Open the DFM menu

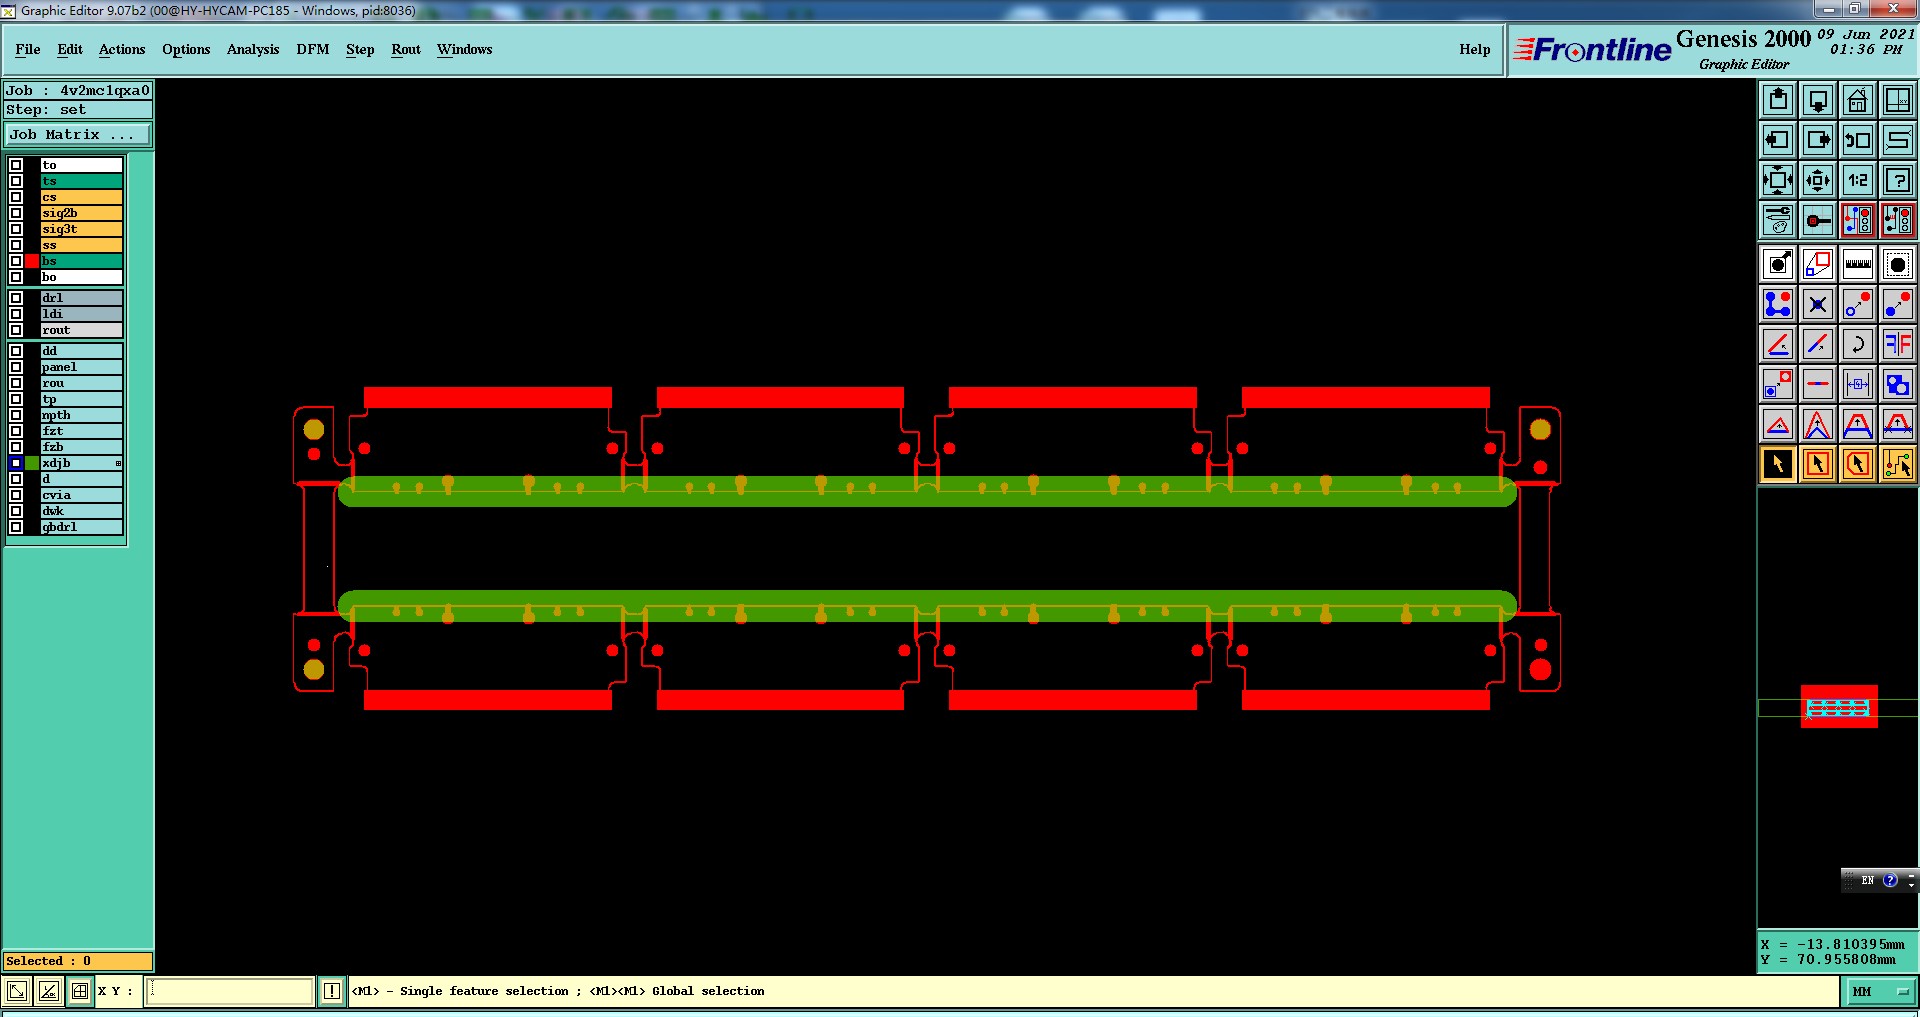312,49
